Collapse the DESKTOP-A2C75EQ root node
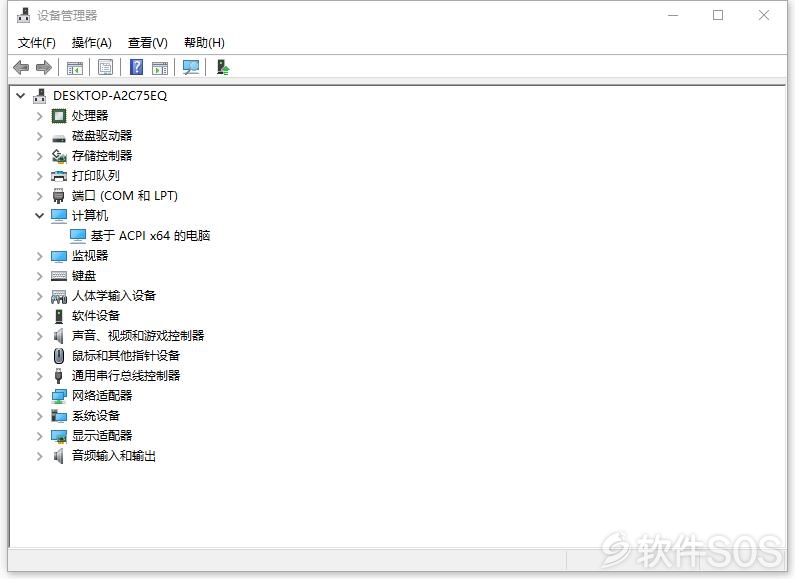 coord(20,95)
